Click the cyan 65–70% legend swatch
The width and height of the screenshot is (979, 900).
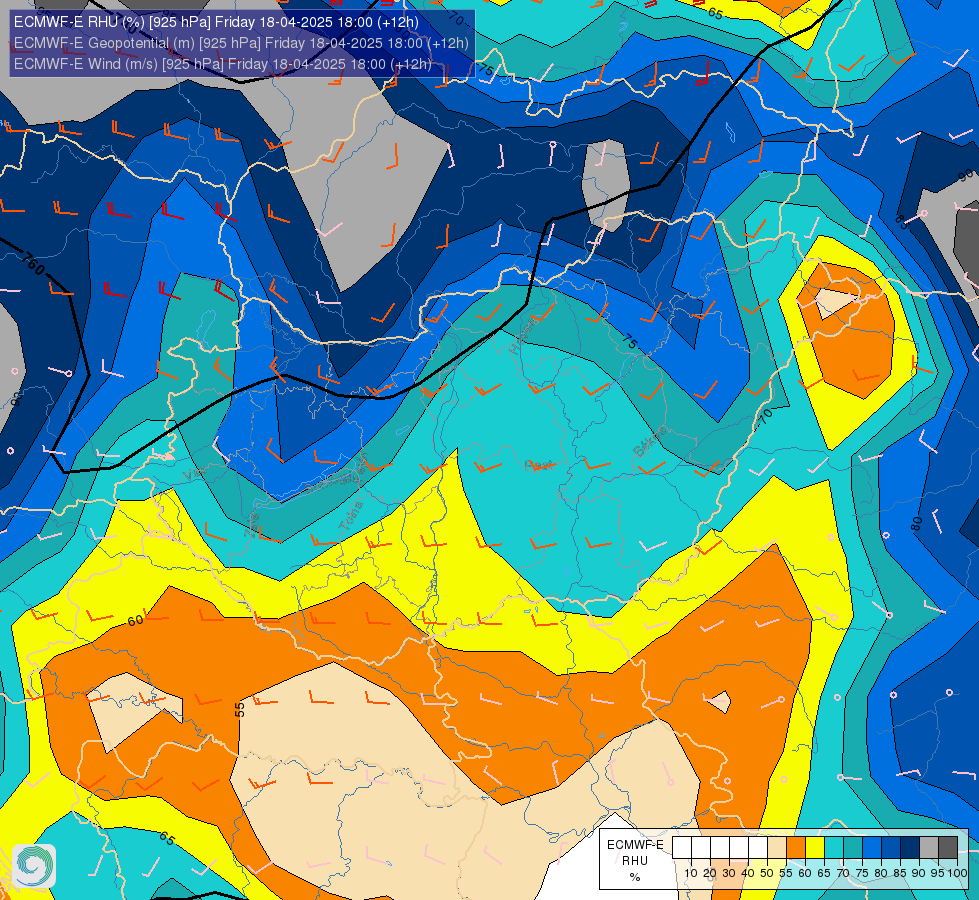(834, 847)
